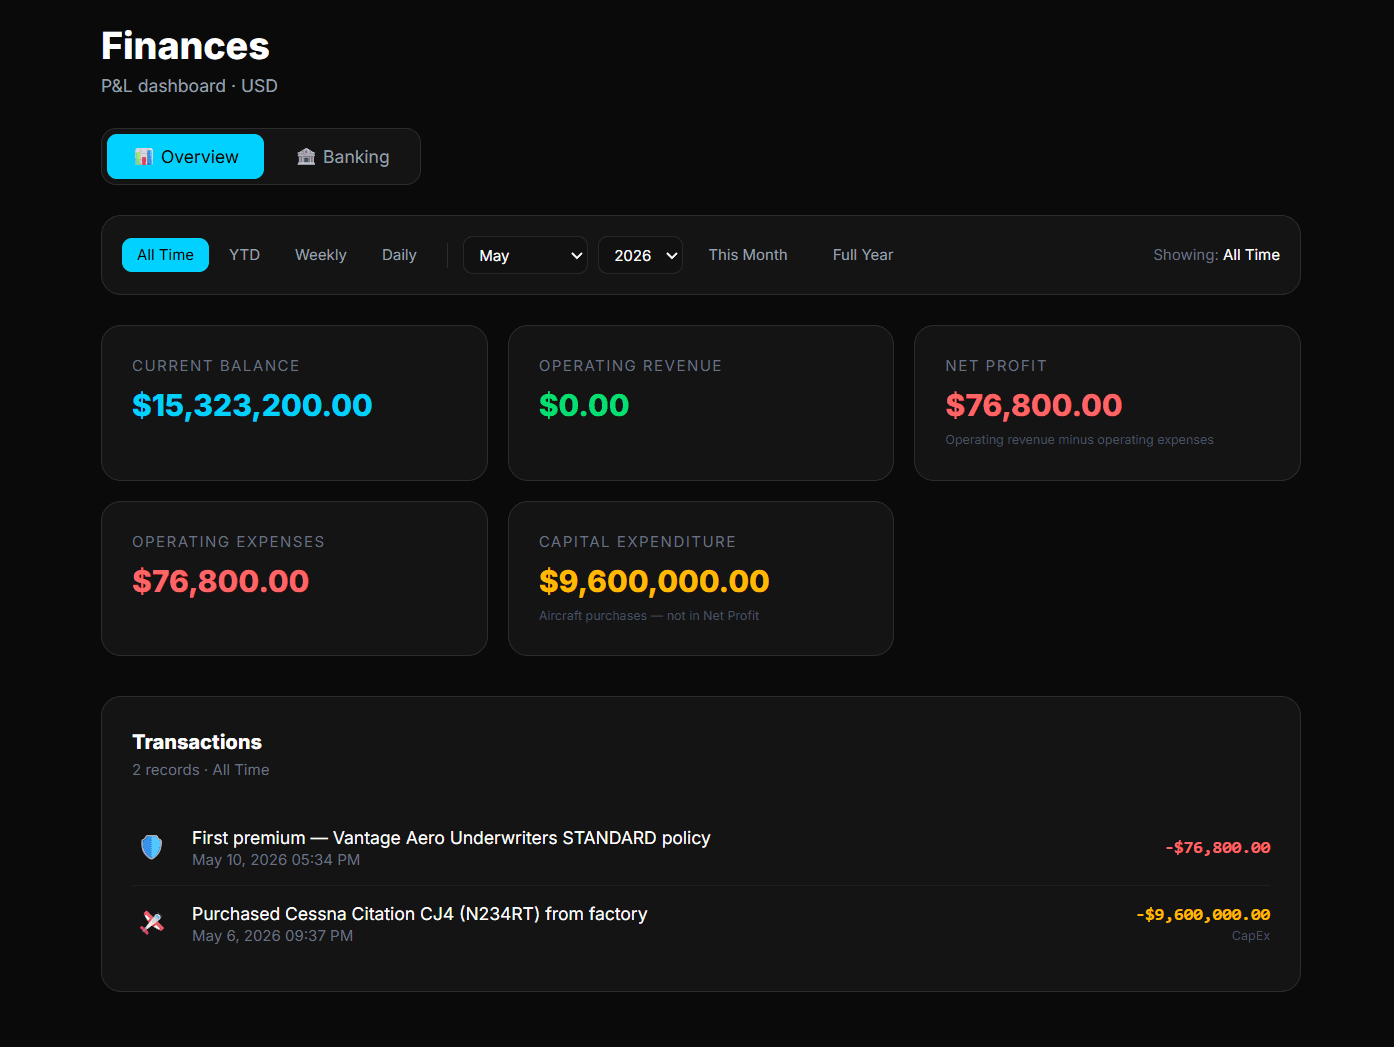Click the OPERATING EXPENSES card label
This screenshot has width=1394, height=1047.
pyautogui.click(x=228, y=542)
